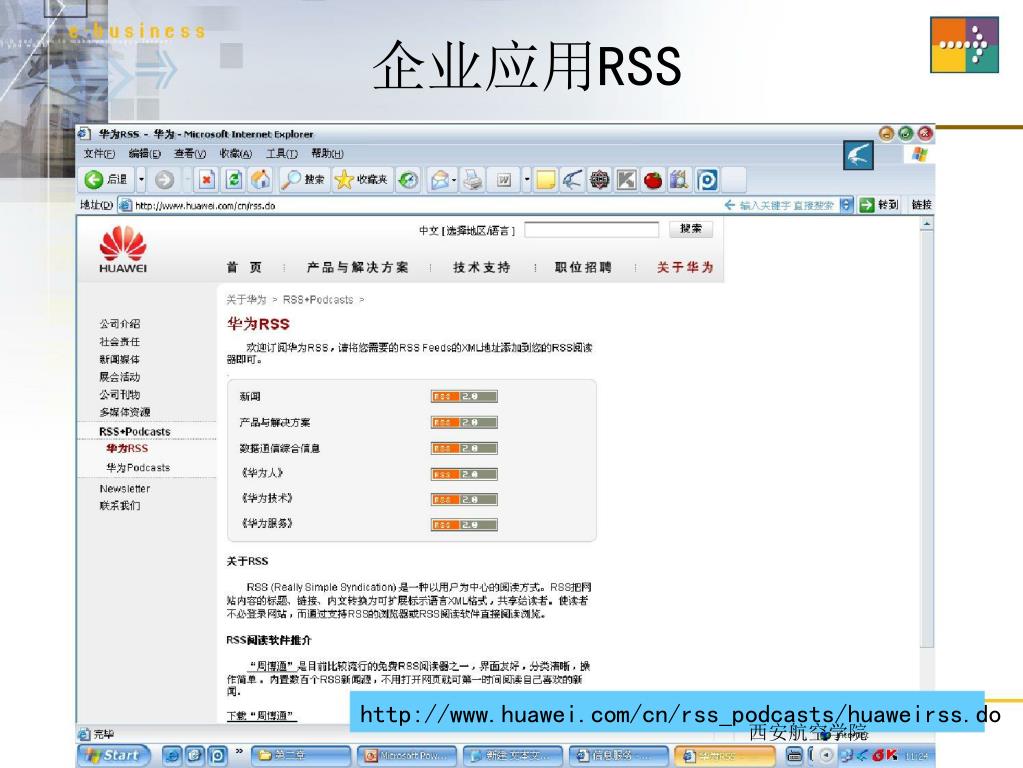Click the Edit with Word icon
This screenshot has height=768, width=1023.
coord(504,179)
